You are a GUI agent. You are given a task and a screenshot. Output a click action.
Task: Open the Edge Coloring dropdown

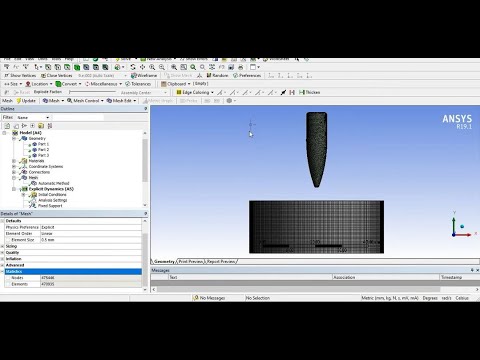195,92
